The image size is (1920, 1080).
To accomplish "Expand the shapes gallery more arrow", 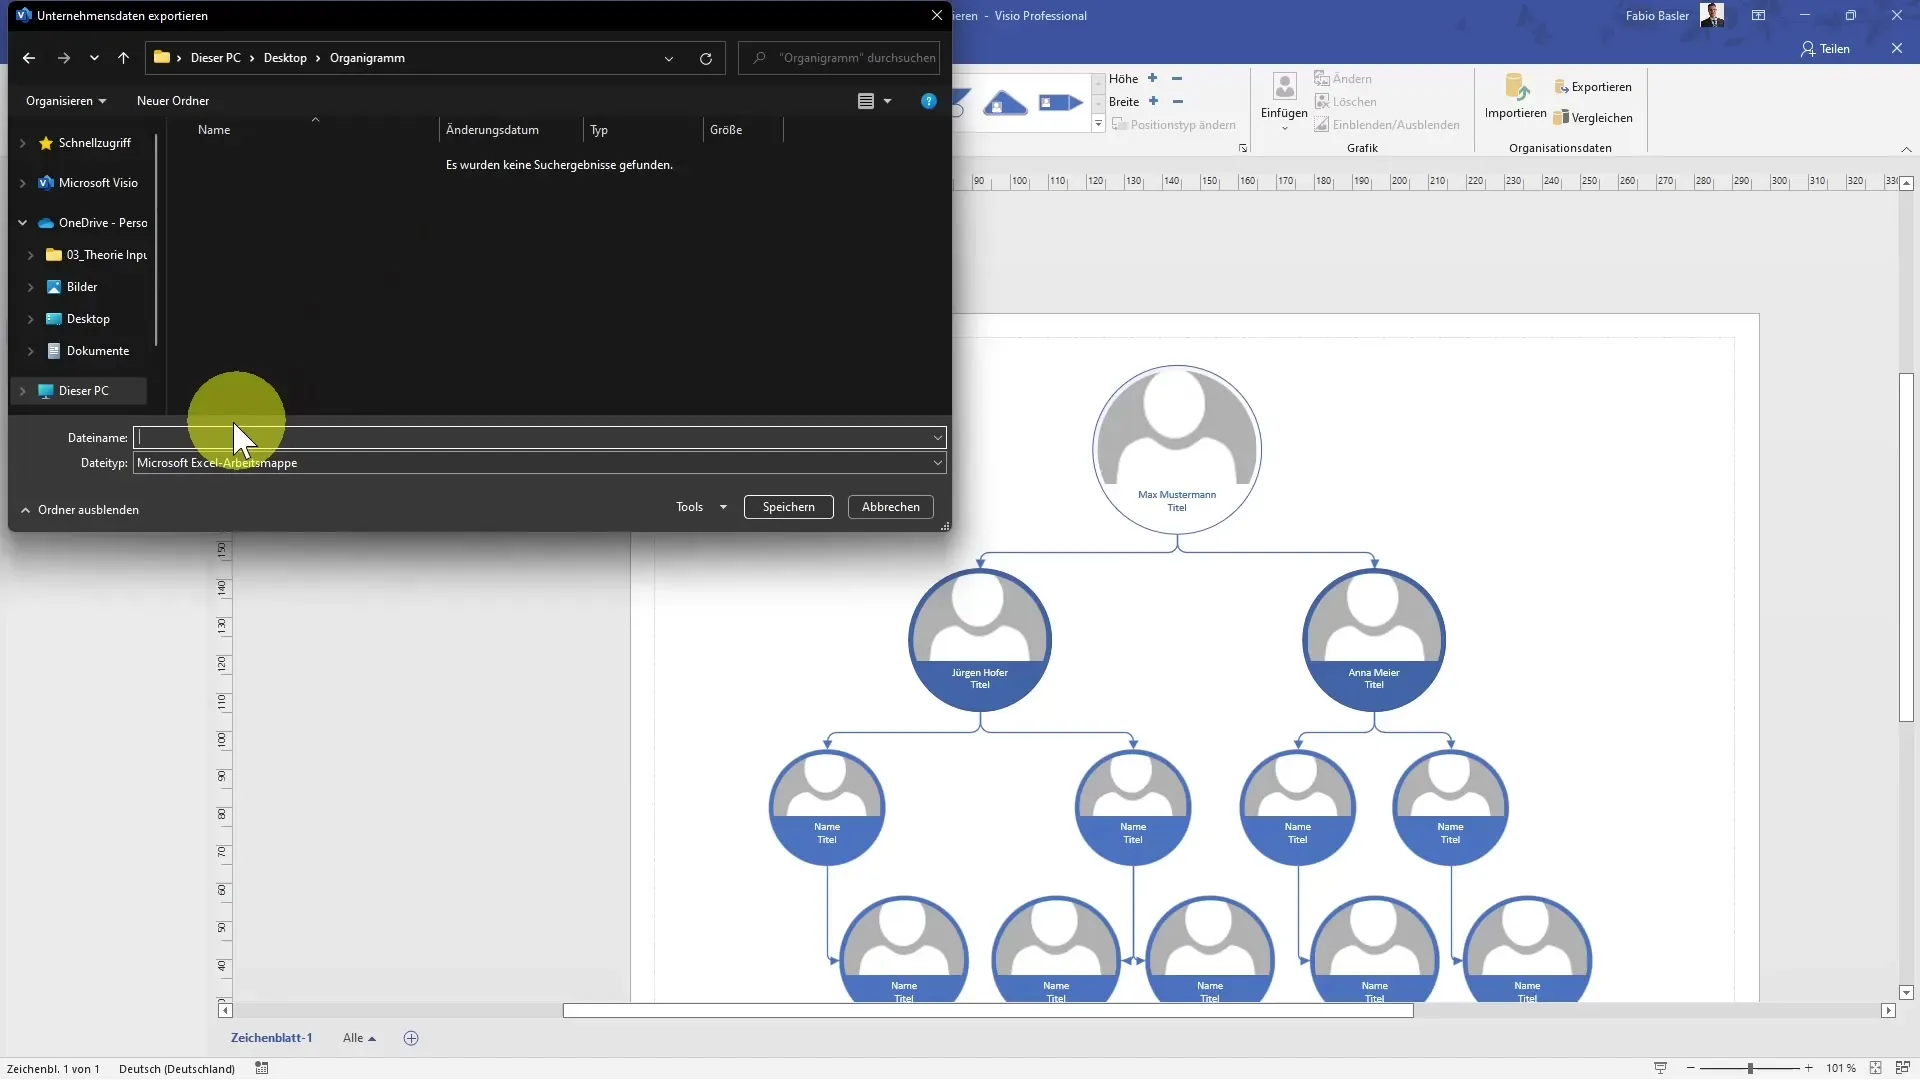I will [x=1098, y=124].
